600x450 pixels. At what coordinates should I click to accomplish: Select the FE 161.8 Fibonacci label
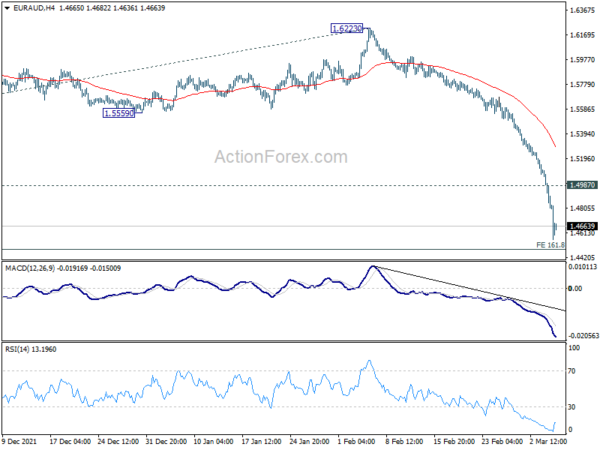[550, 245]
